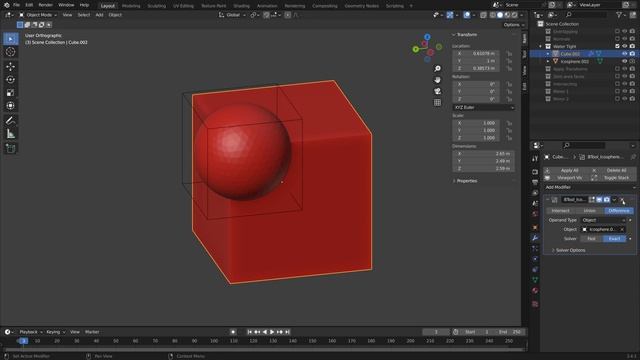The image size is (640, 360).
Task: Open the Material properties tab
Action: pos(535,291)
